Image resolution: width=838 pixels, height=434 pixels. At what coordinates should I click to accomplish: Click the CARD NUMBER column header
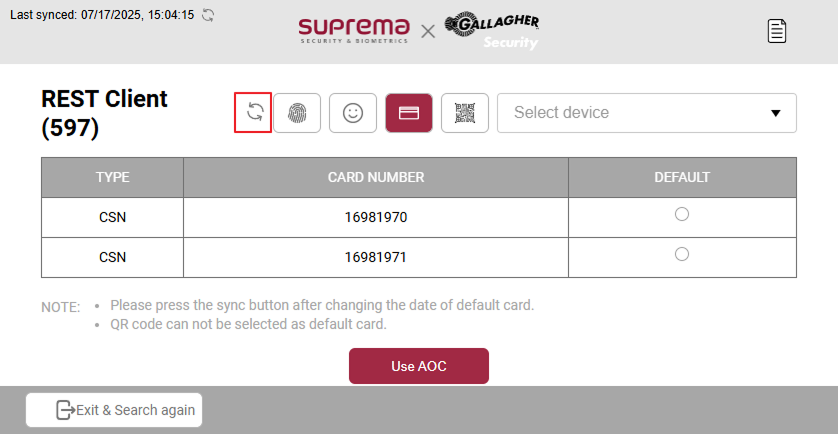pos(376,177)
